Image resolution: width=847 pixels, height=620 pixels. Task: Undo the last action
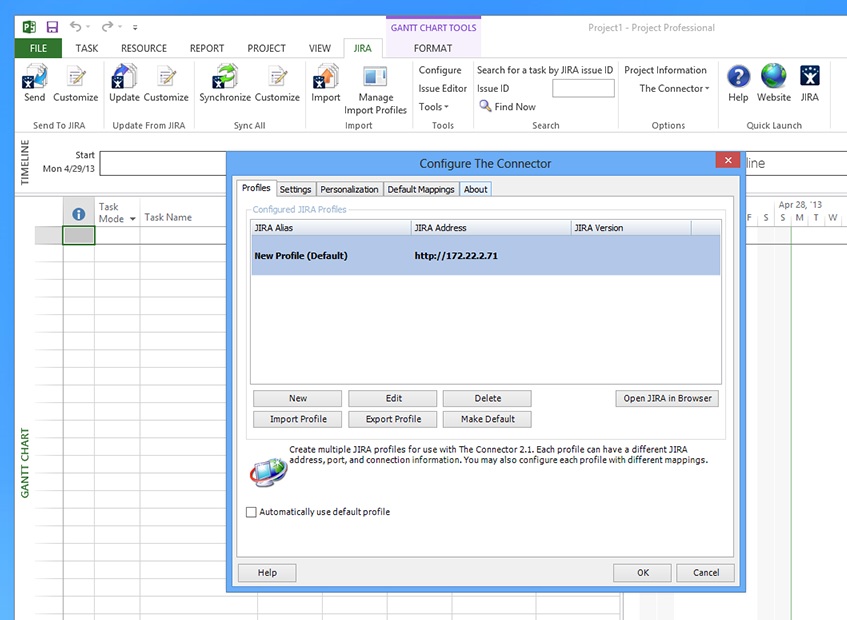[x=75, y=26]
